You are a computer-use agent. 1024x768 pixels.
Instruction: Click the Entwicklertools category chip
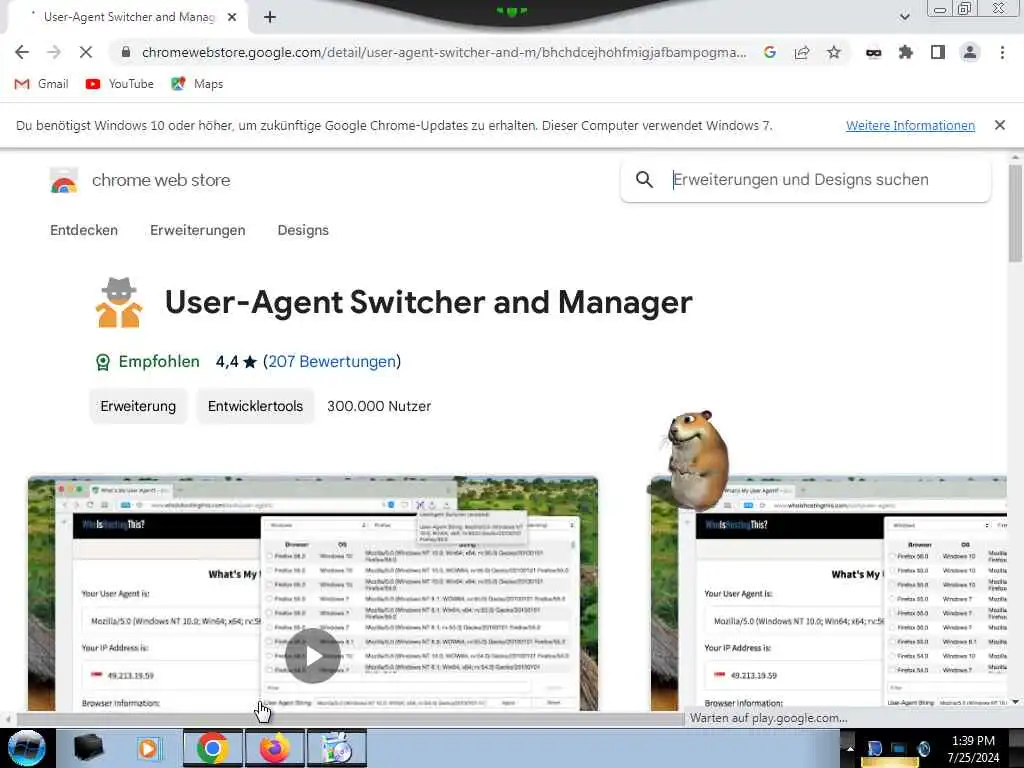pos(255,406)
